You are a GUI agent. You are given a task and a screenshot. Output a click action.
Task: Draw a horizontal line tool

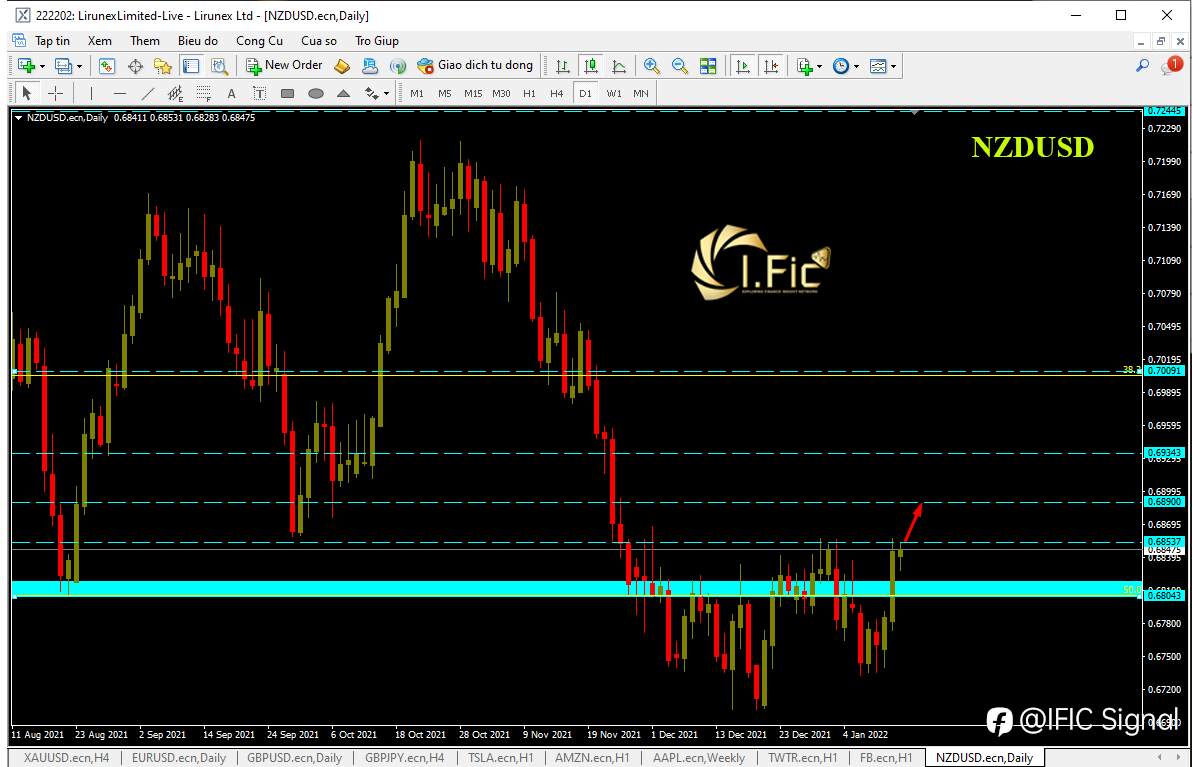pyautogui.click(x=119, y=93)
